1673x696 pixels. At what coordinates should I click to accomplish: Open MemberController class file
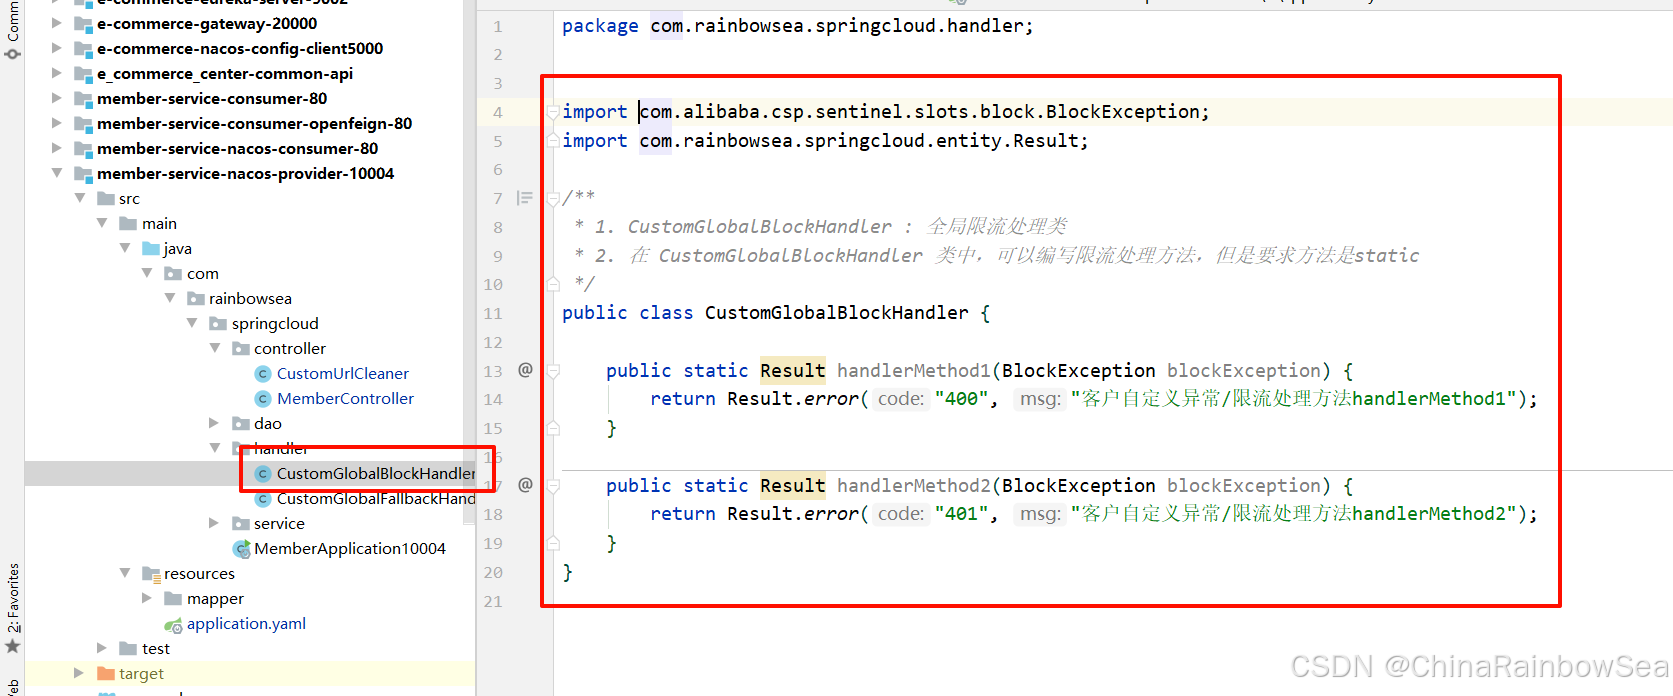click(345, 398)
